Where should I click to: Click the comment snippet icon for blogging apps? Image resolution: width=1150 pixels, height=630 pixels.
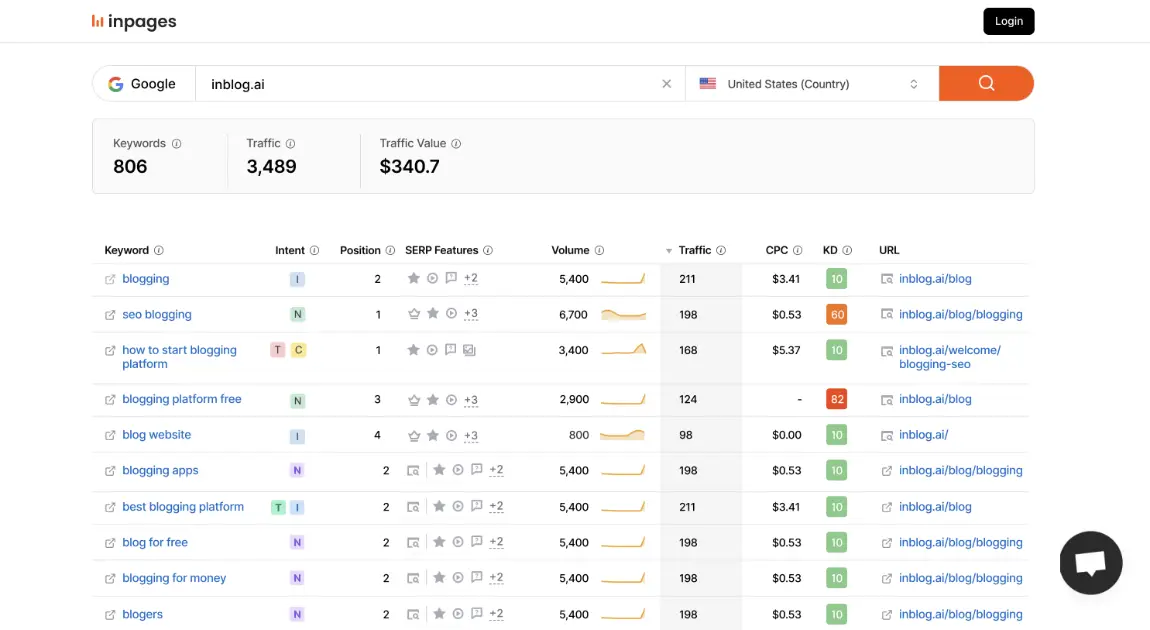pyautogui.click(x=475, y=470)
